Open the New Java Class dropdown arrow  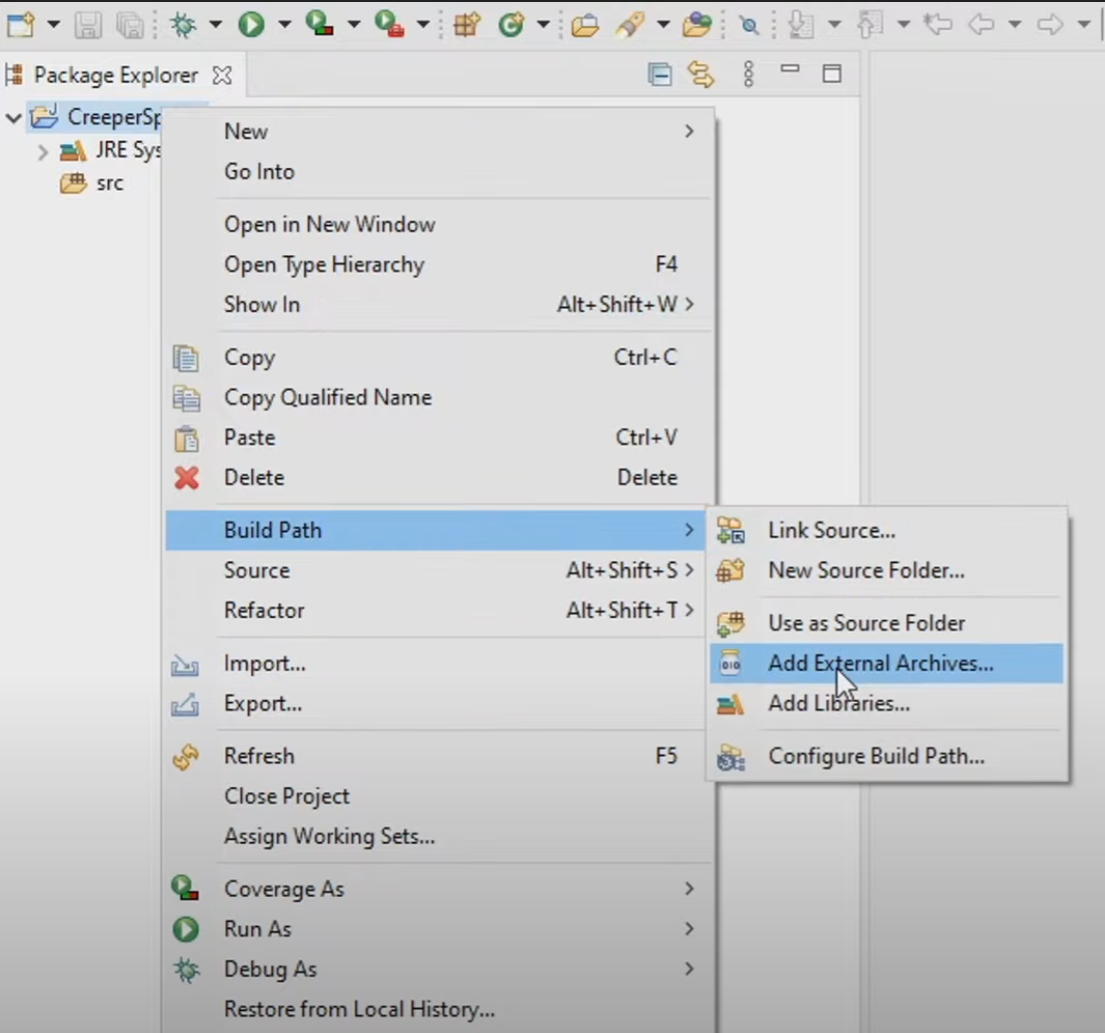pyautogui.click(x=543, y=25)
